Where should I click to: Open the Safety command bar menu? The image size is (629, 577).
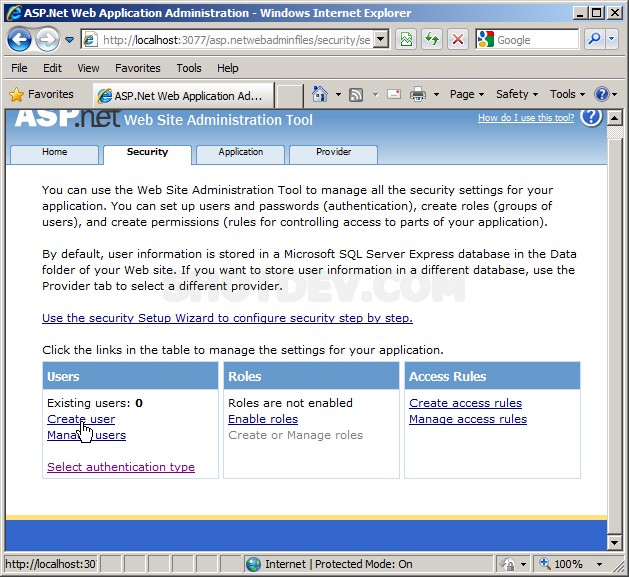(517, 94)
